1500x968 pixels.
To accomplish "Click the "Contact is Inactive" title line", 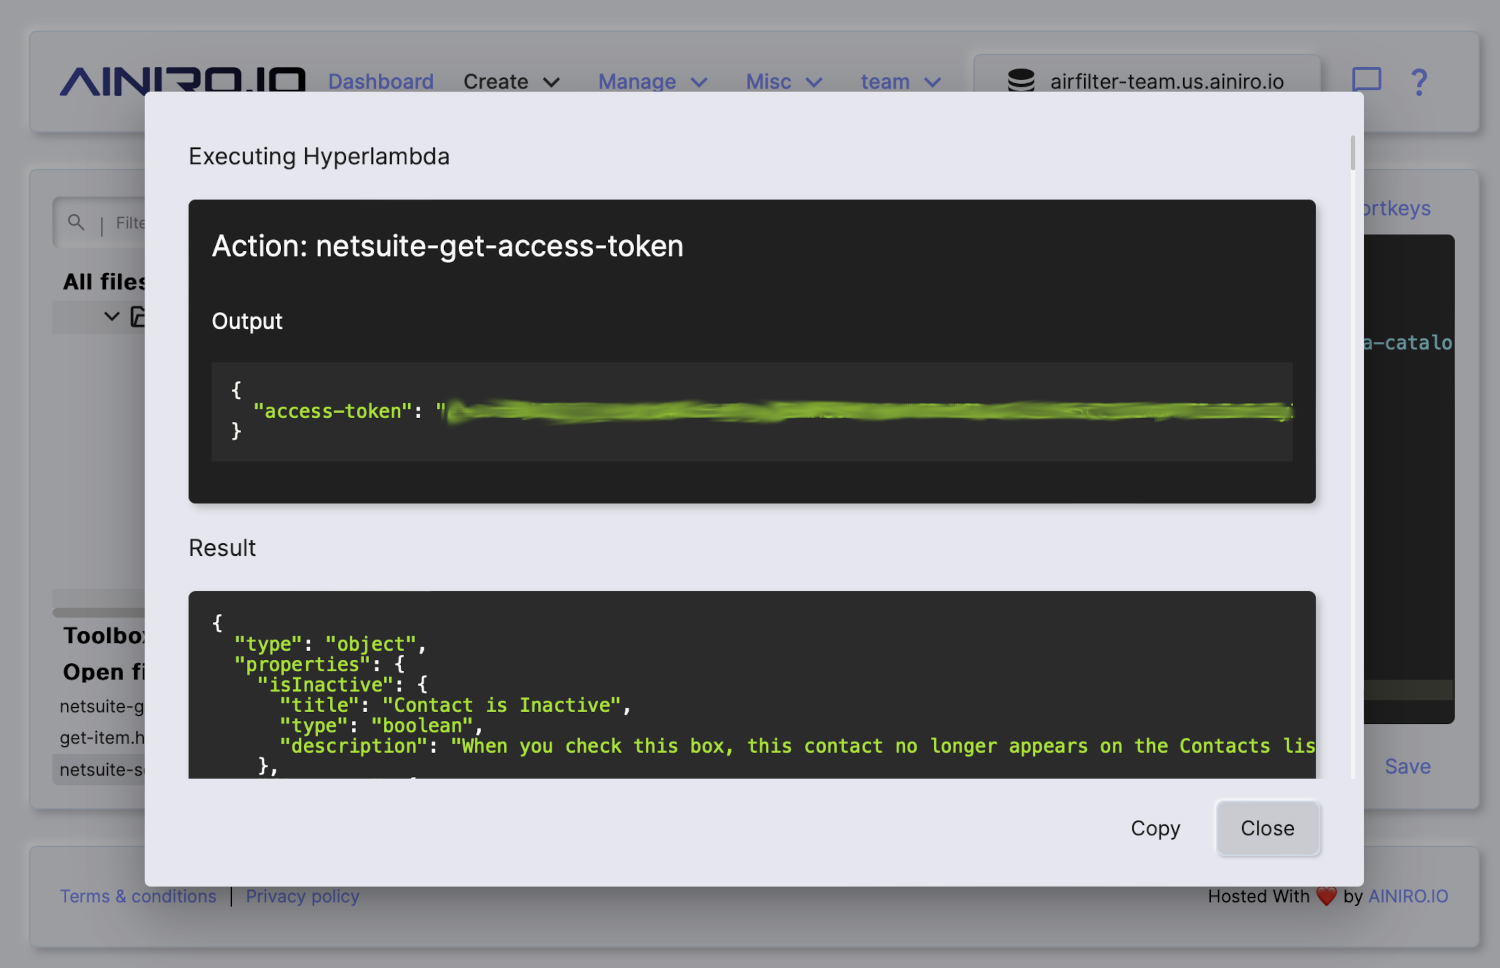I will (455, 705).
